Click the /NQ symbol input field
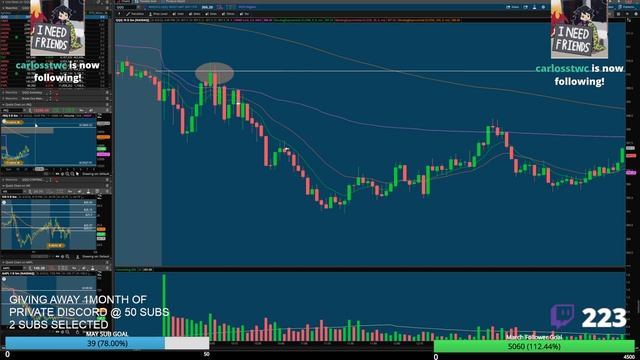This screenshot has width=640, height=360. [12, 110]
